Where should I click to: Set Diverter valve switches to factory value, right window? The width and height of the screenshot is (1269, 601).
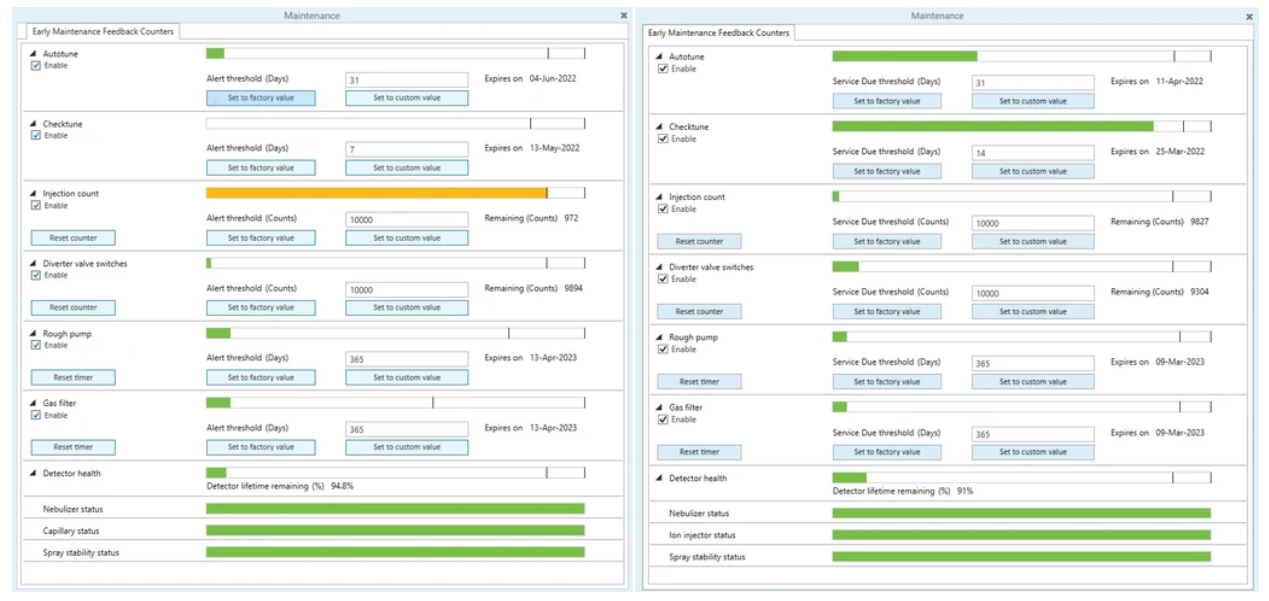coord(887,311)
